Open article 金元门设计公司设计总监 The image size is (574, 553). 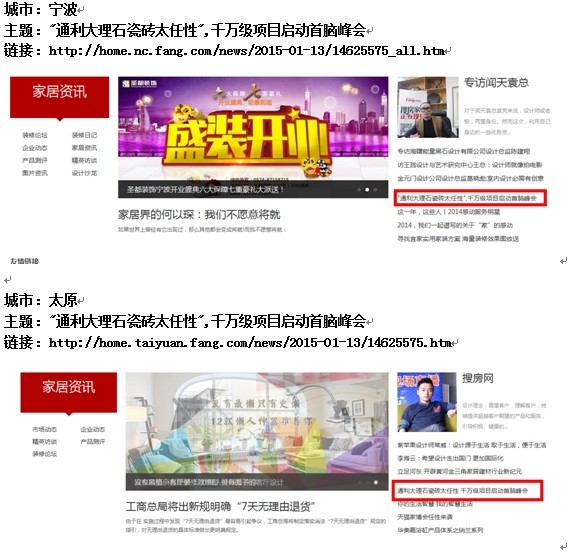(x=471, y=179)
